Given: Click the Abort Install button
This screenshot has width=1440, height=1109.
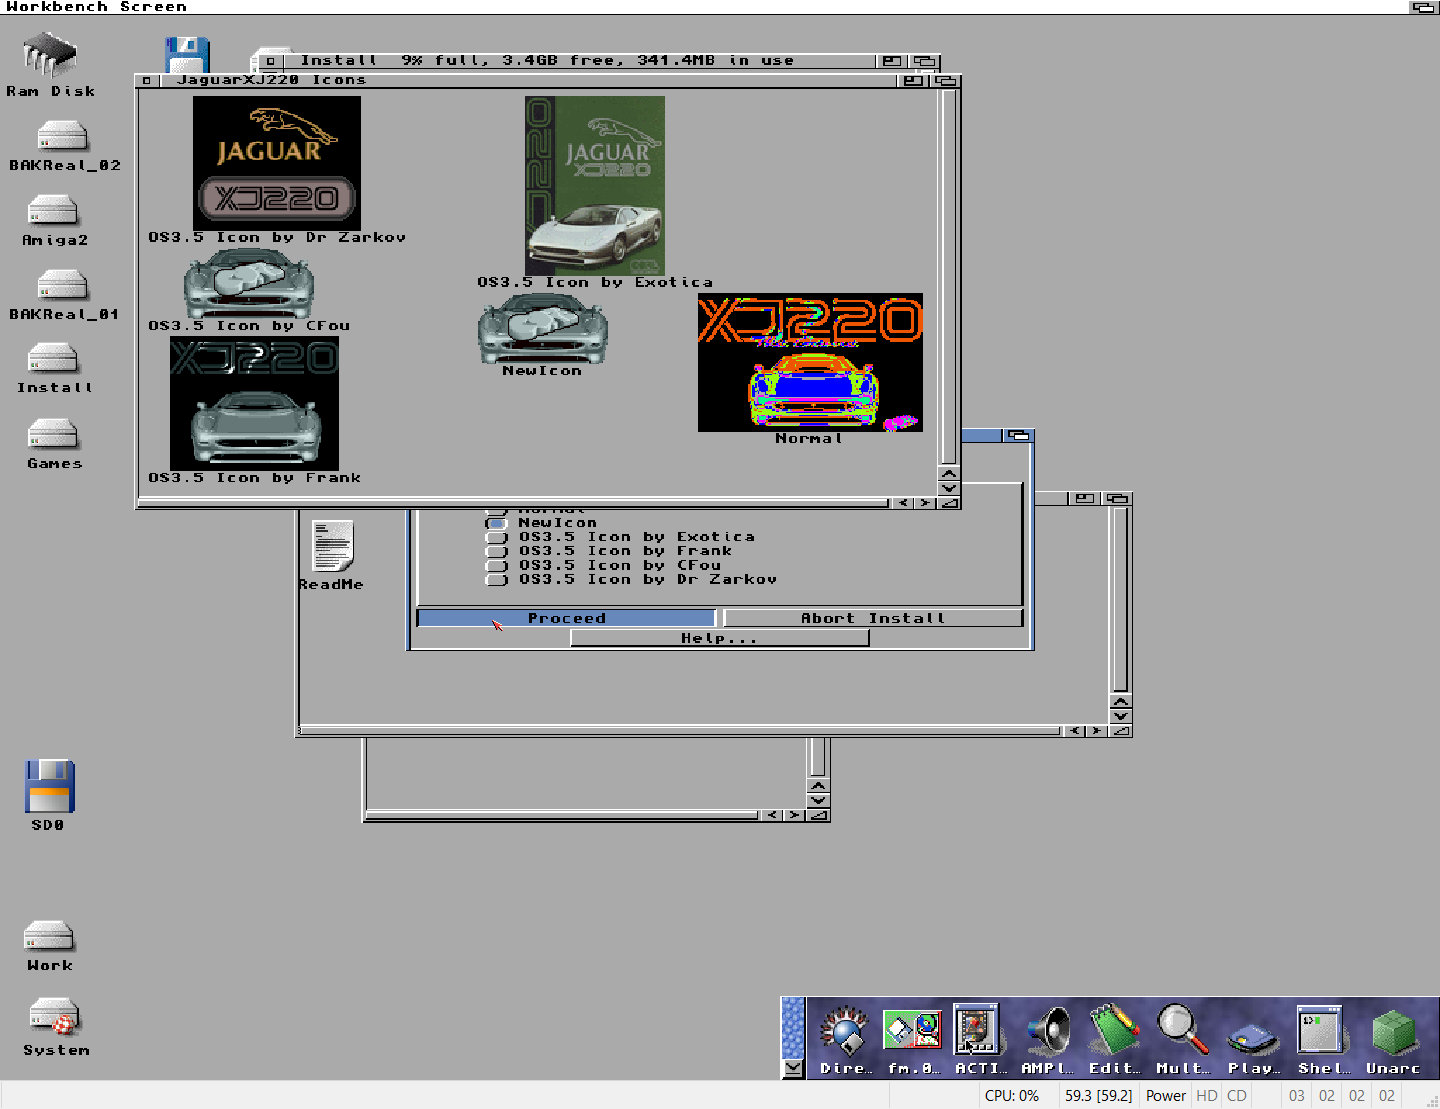Looking at the screenshot, I should coord(873,618).
